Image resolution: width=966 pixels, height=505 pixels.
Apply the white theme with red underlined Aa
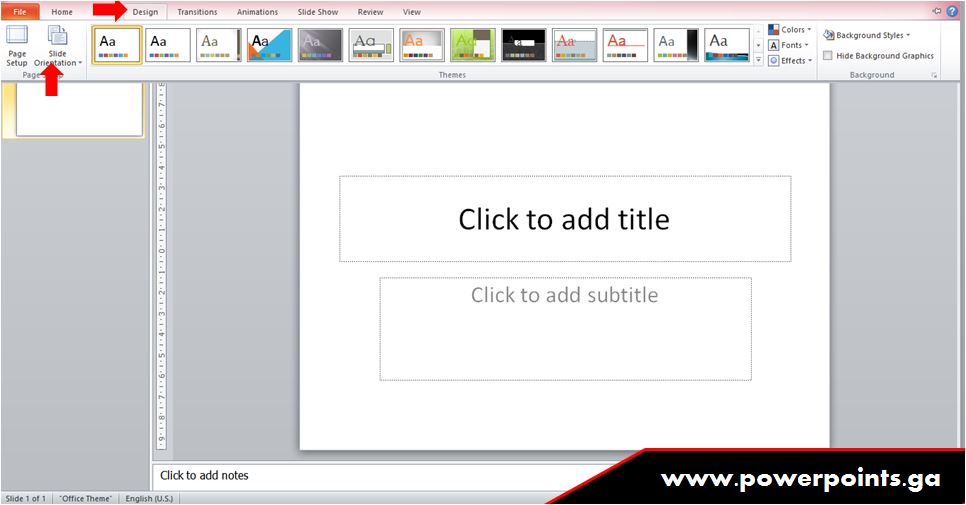[x=625, y=45]
